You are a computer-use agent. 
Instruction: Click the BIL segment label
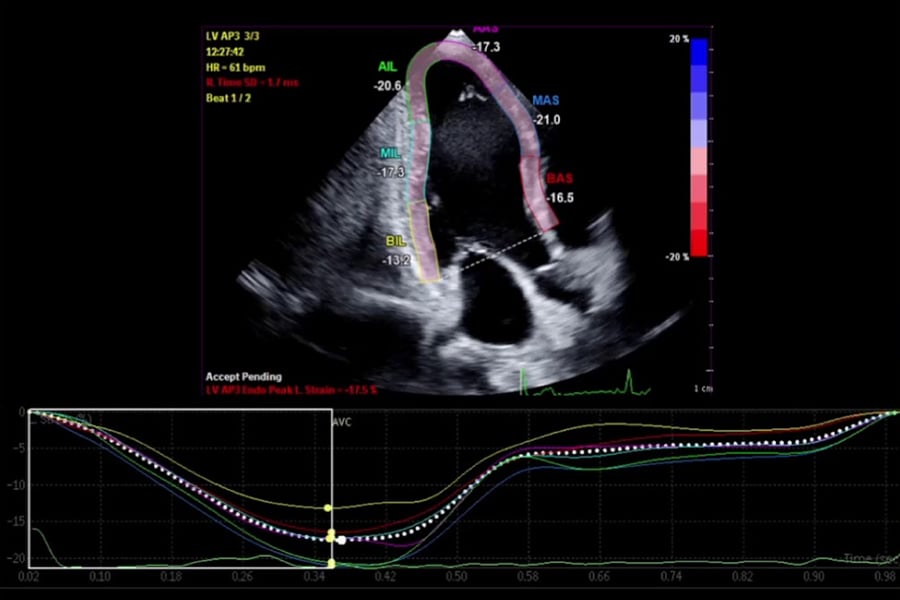pos(396,241)
